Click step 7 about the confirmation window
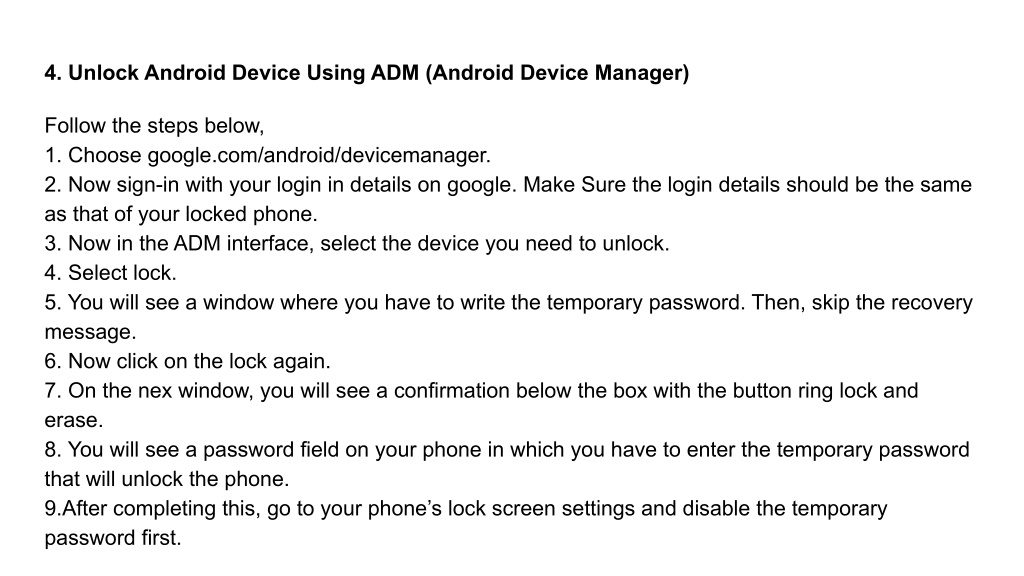1024x576 pixels. 481,391
